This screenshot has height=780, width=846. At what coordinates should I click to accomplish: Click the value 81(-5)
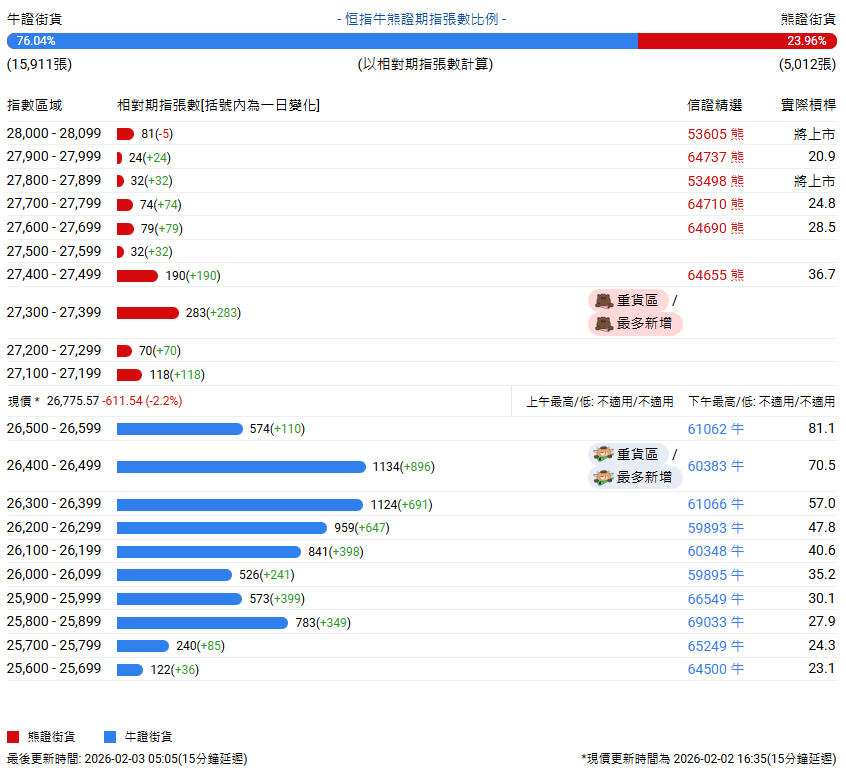(157, 134)
